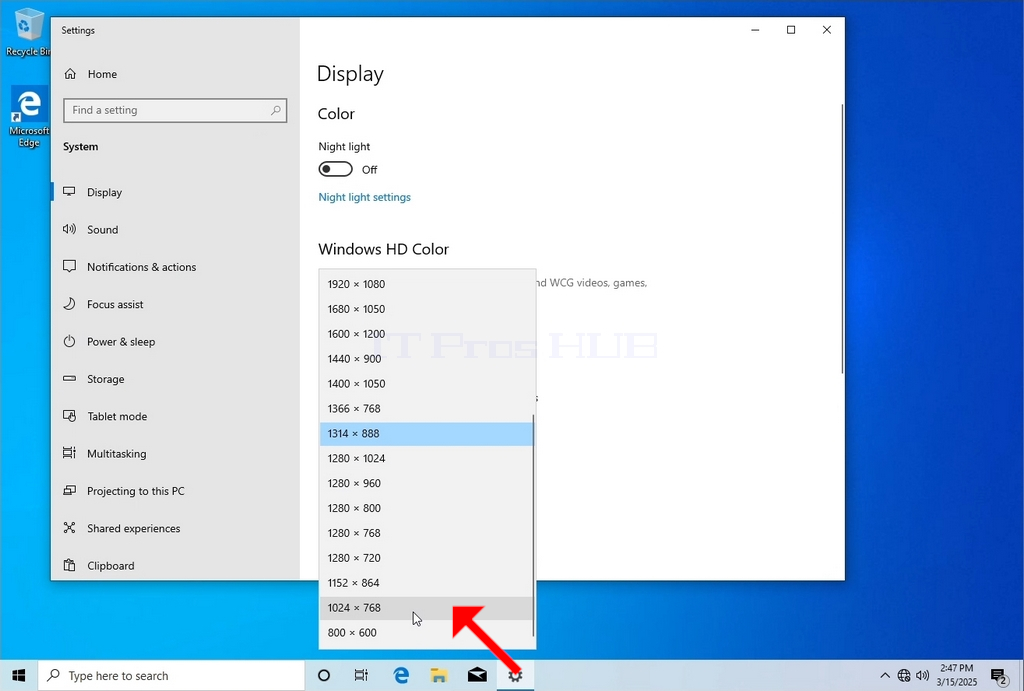Viewport: 1024px width, 691px height.
Task: Open Microsoft Edge desktop shortcut
Action: (29, 116)
